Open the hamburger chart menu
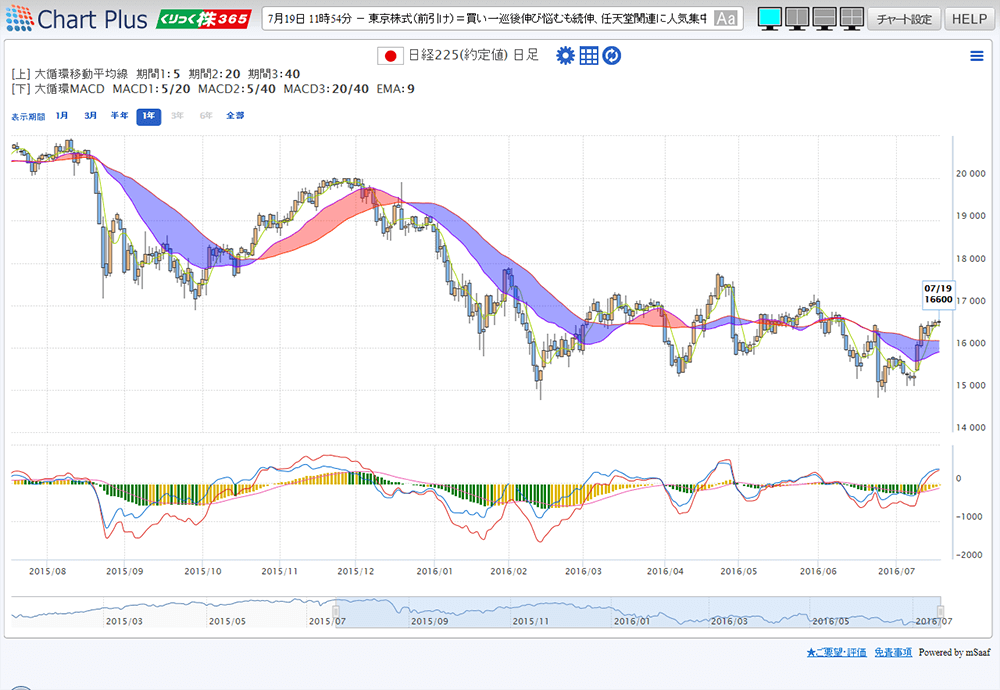This screenshot has height=690, width=1000. 976,56
